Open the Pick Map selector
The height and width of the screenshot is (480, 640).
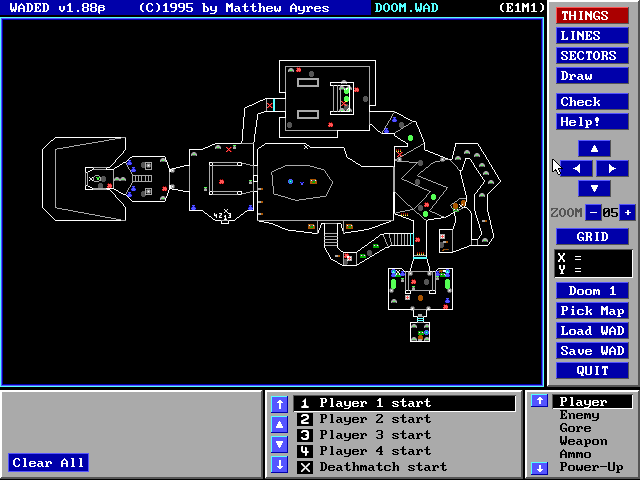[x=592, y=311]
